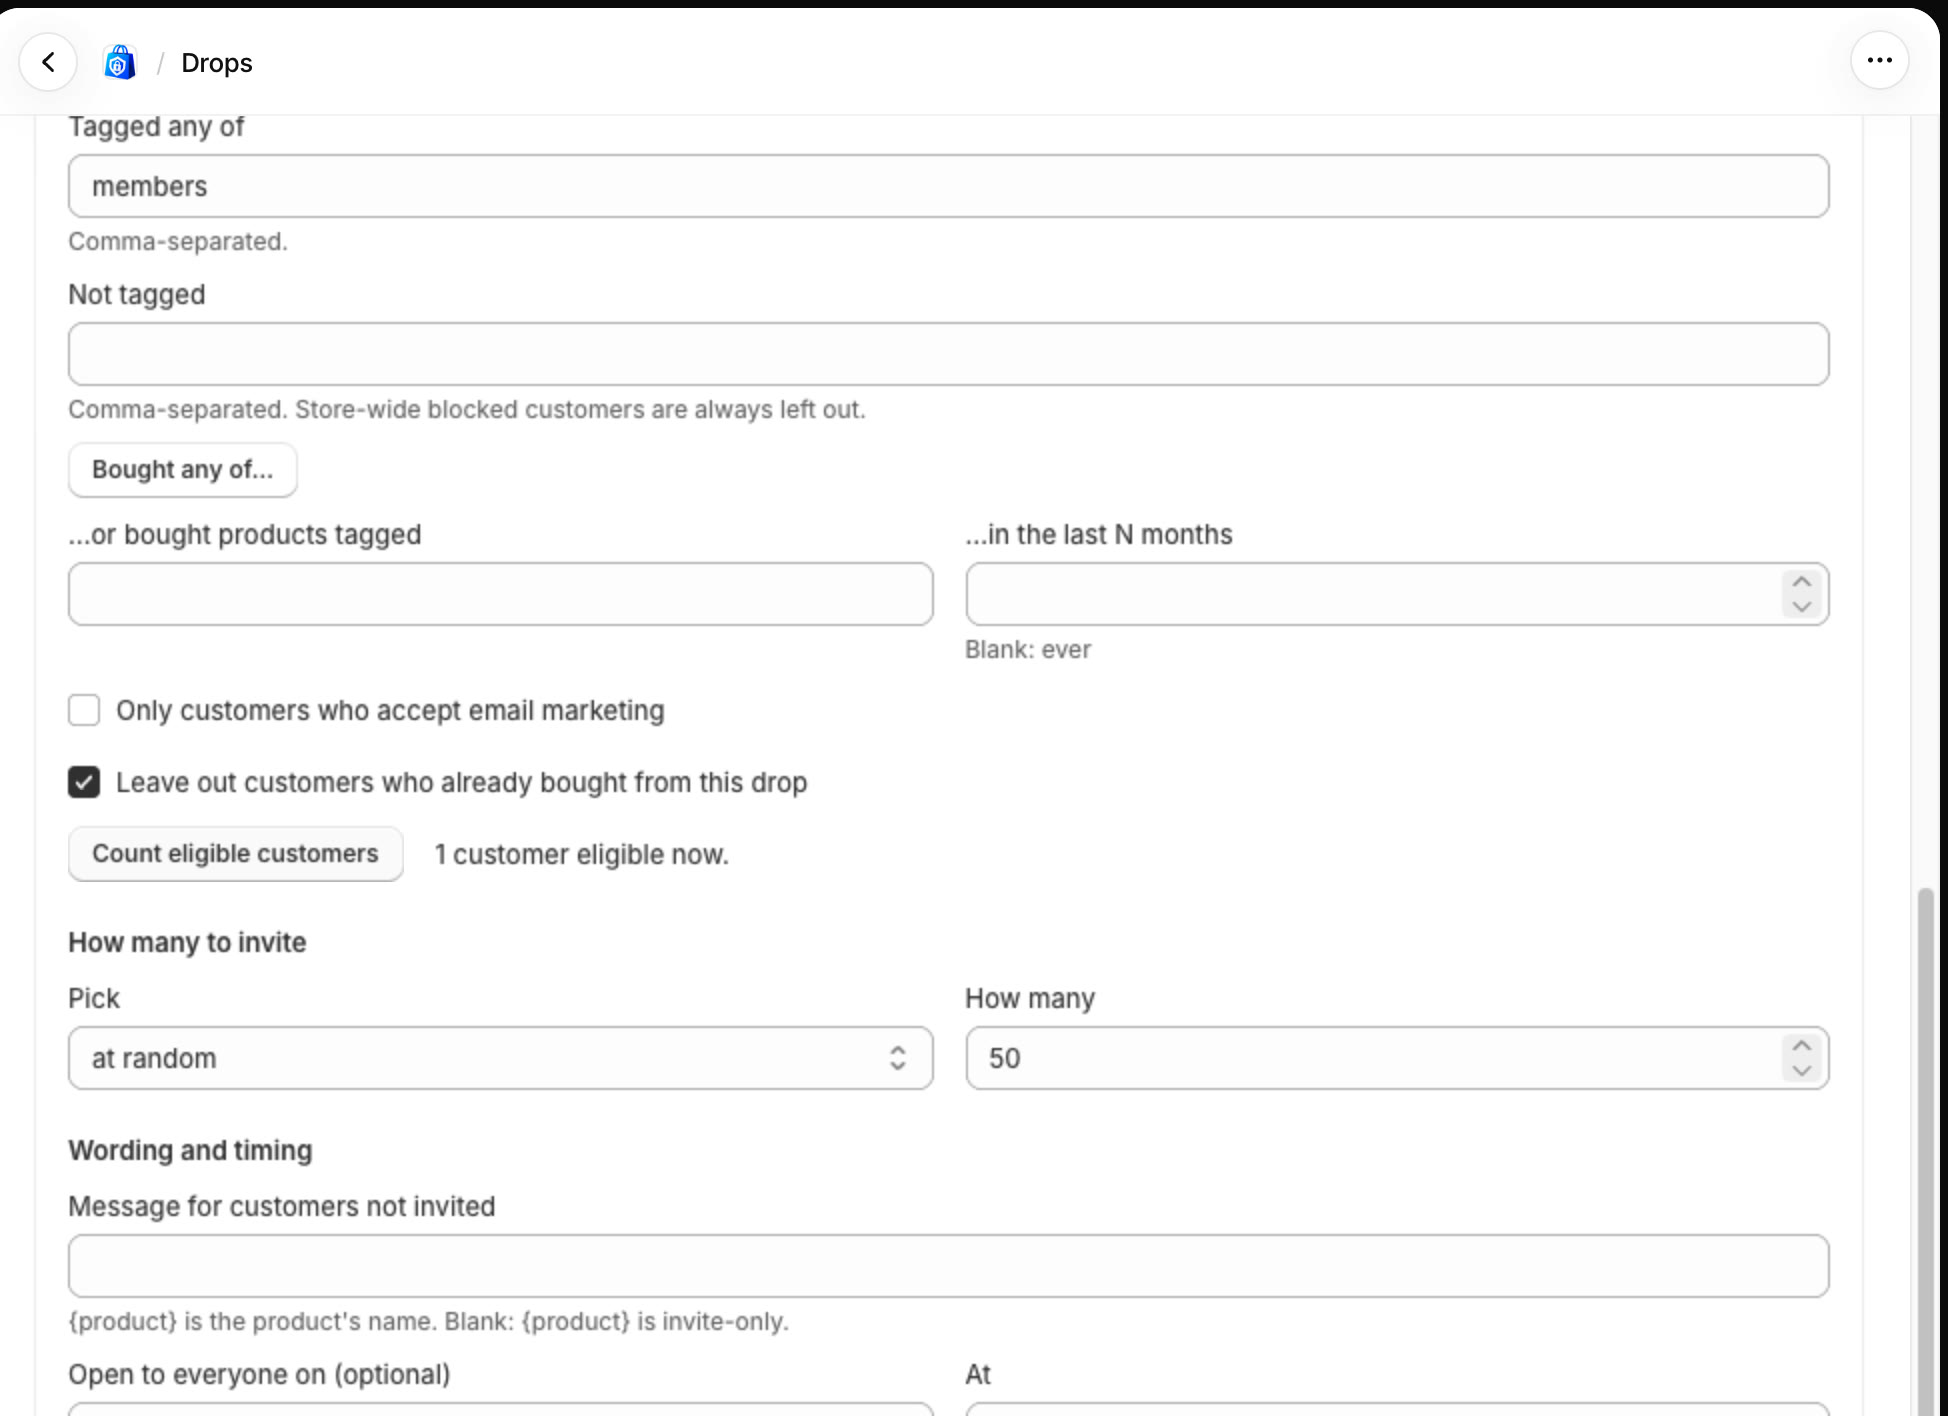Focus the or bought products tagged field
The image size is (1948, 1416).
click(500, 594)
